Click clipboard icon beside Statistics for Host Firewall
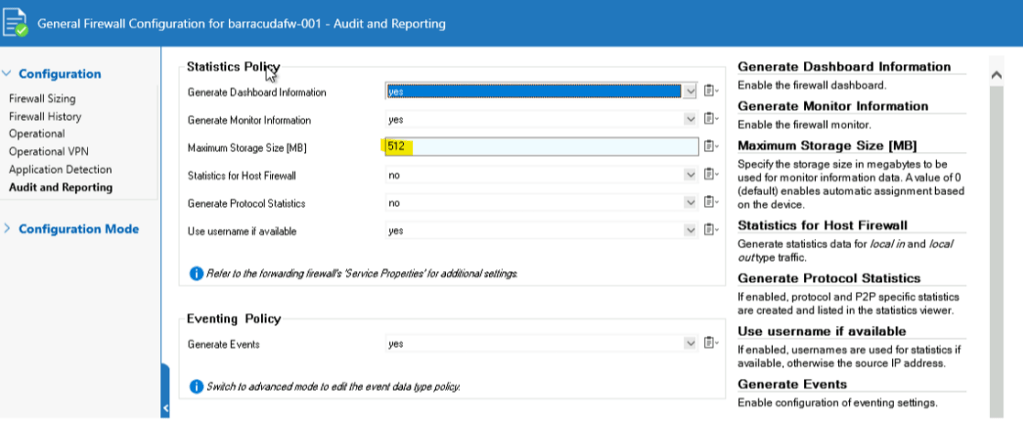 (x=709, y=175)
